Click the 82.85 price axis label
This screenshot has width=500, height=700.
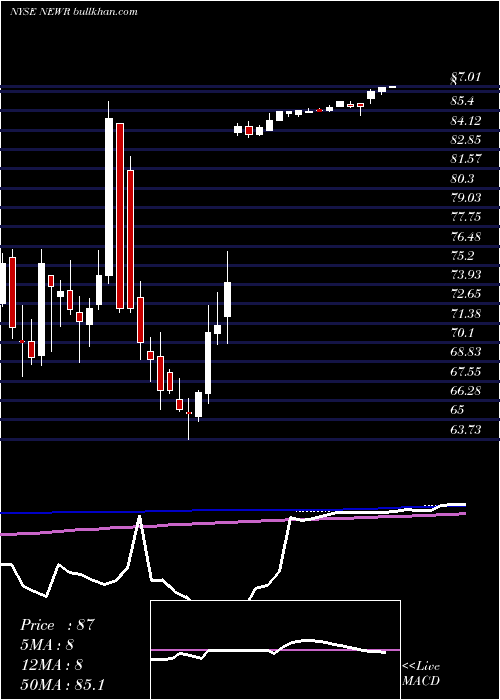466,140
